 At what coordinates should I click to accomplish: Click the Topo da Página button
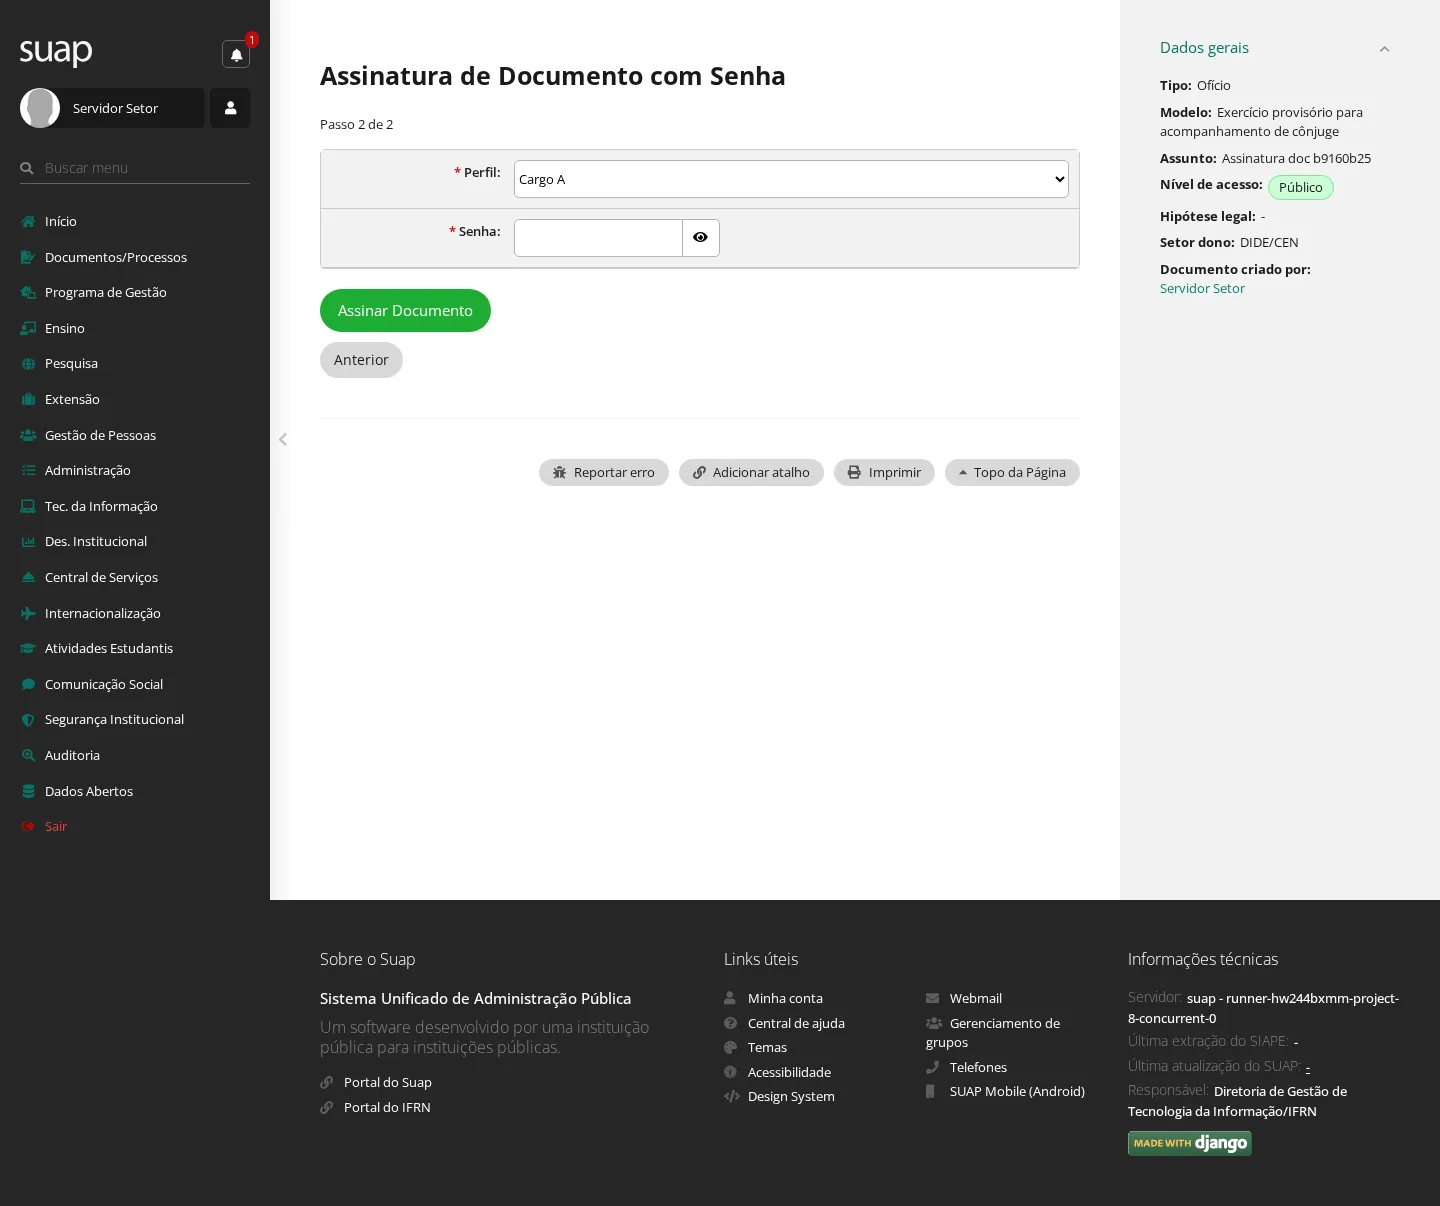tap(1012, 473)
